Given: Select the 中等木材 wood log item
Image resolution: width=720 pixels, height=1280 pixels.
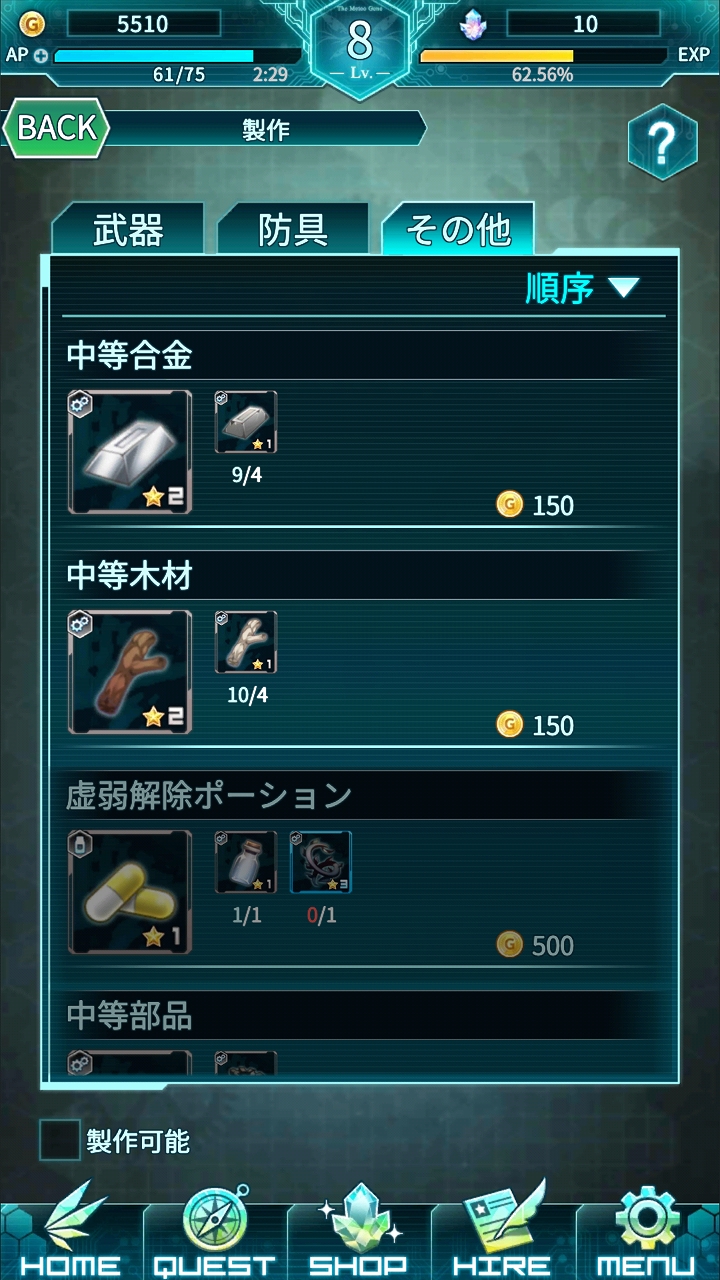Looking at the screenshot, I should [130, 672].
